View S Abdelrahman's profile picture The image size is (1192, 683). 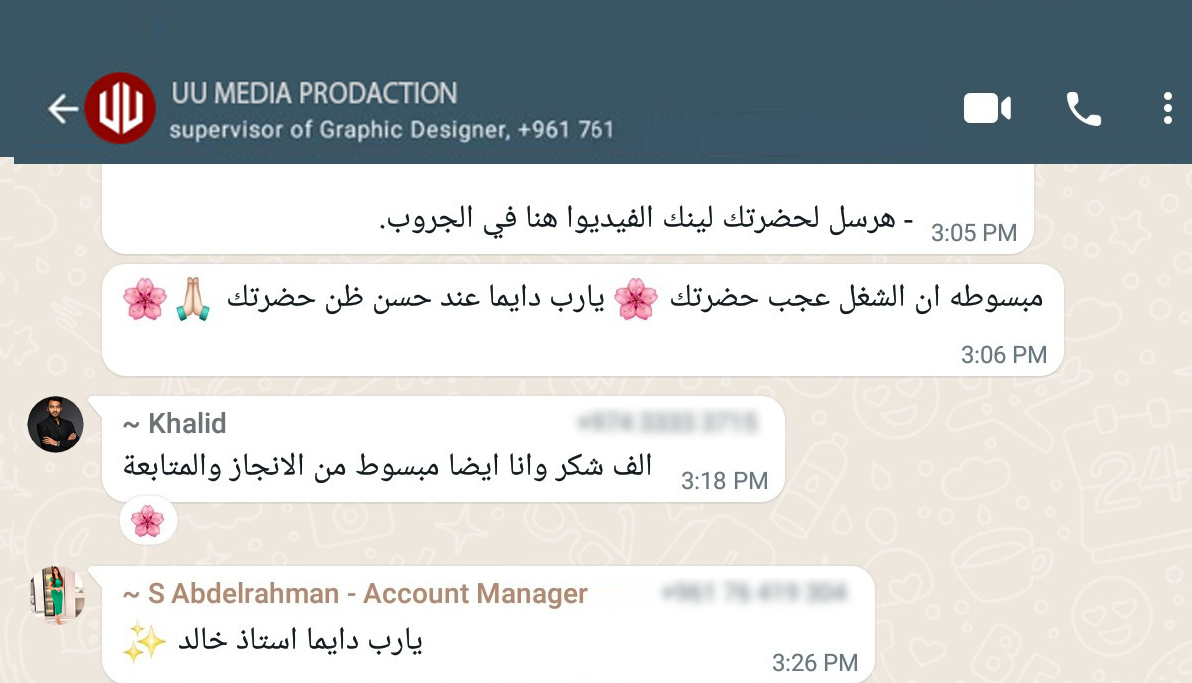point(56,595)
